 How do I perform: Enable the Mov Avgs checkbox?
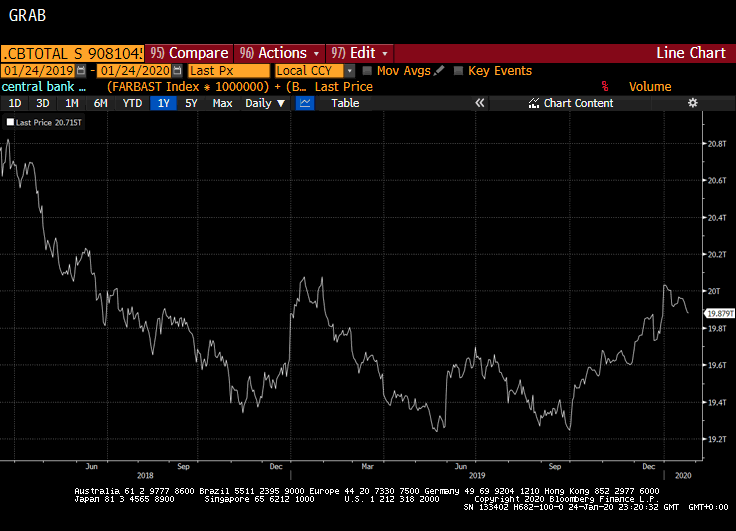pos(367,71)
